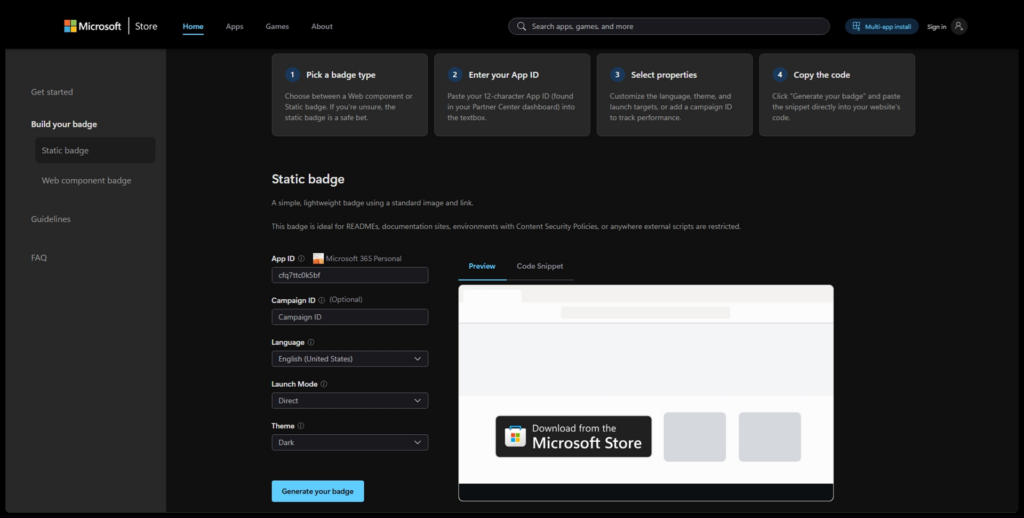Click the Microsoft 365 Personal app icon
This screenshot has height=518, width=1024.
(x=318, y=259)
